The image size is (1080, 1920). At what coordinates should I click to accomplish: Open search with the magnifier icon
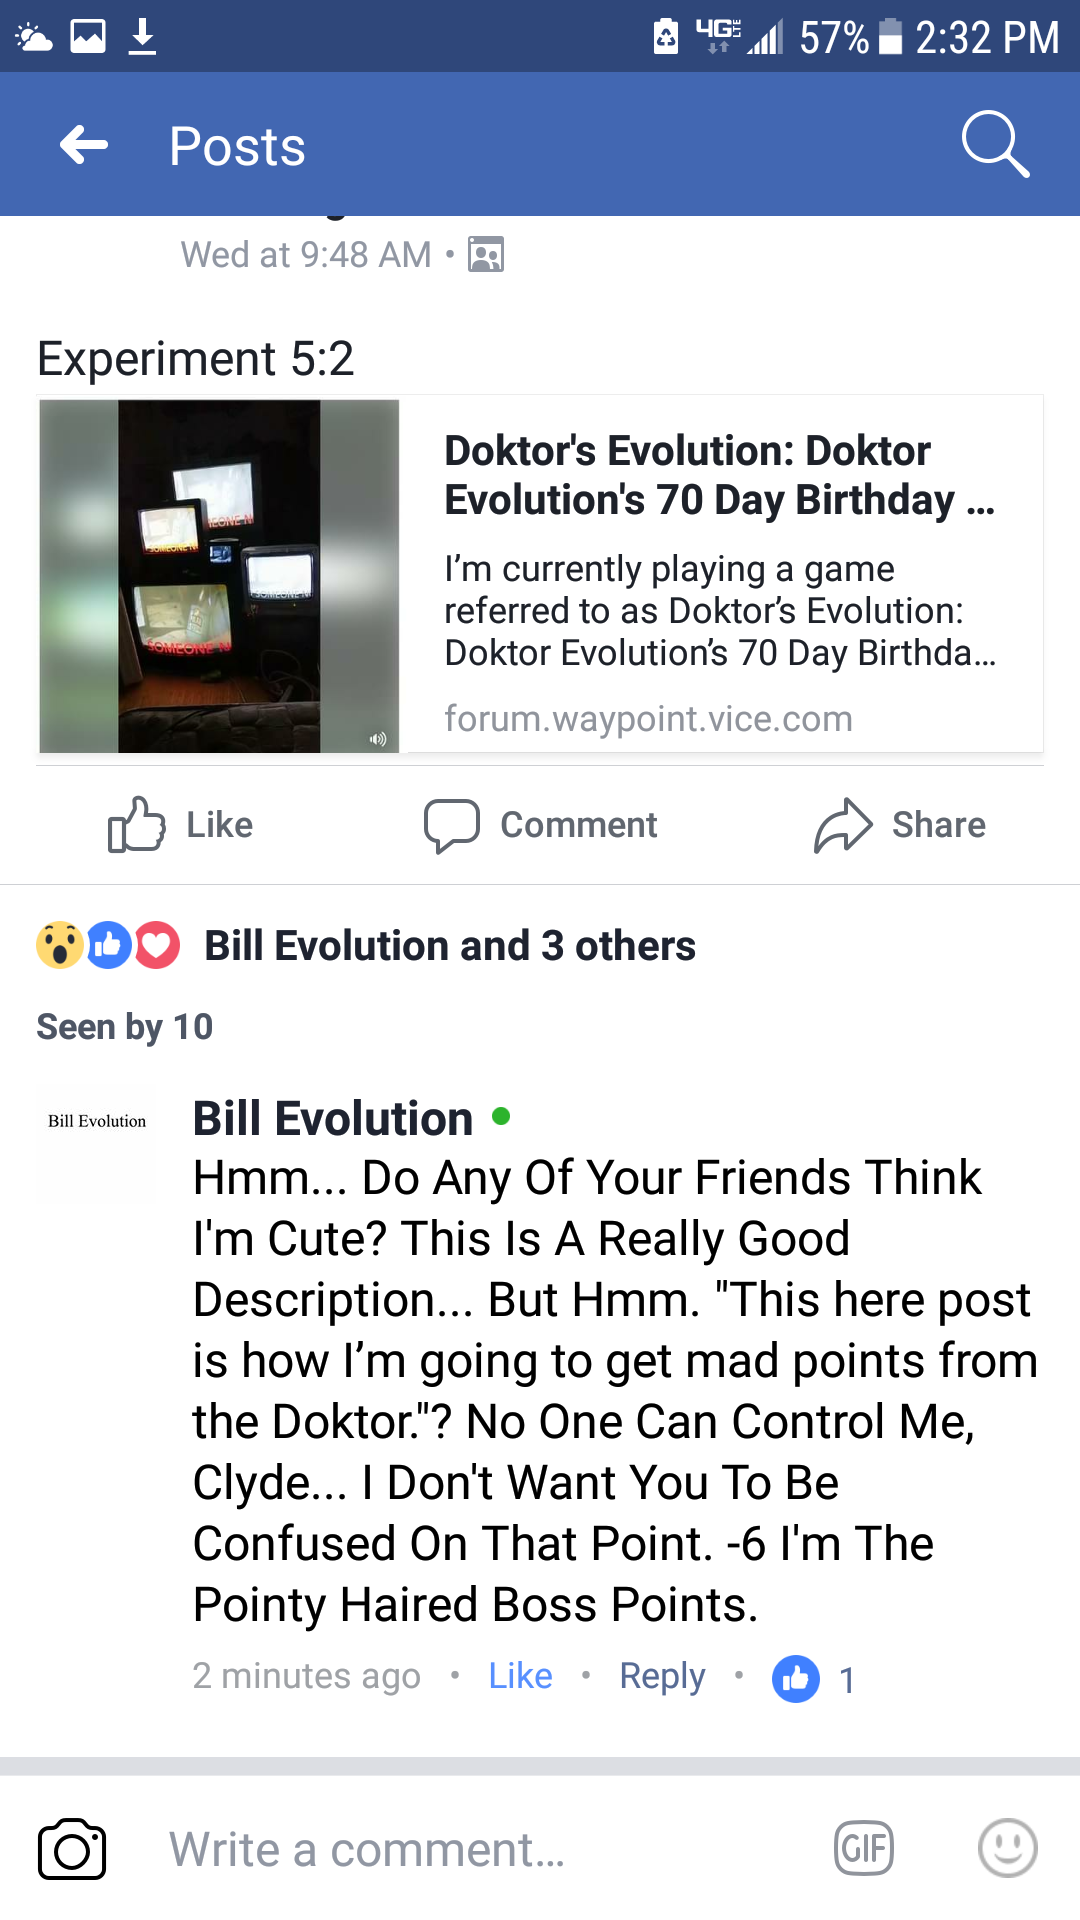[x=995, y=145]
